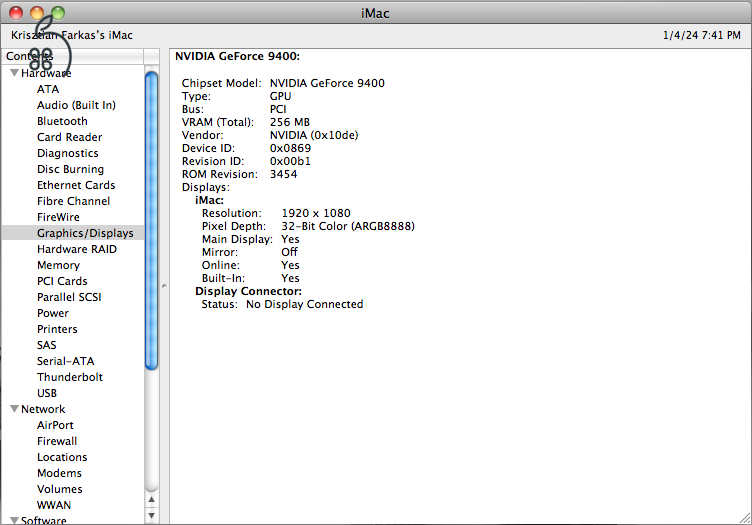This screenshot has height=525, width=752.
Task: Click No Display Connected status text
Action: [305, 304]
